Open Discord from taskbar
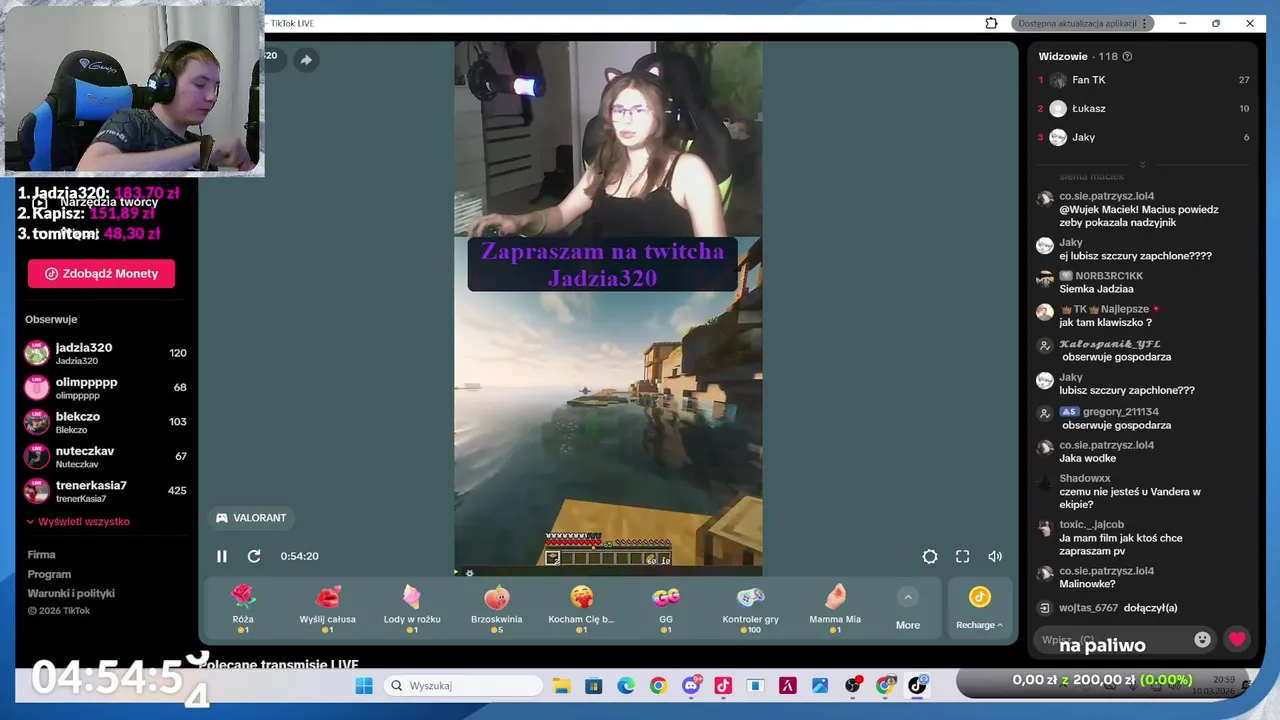 tap(691, 685)
